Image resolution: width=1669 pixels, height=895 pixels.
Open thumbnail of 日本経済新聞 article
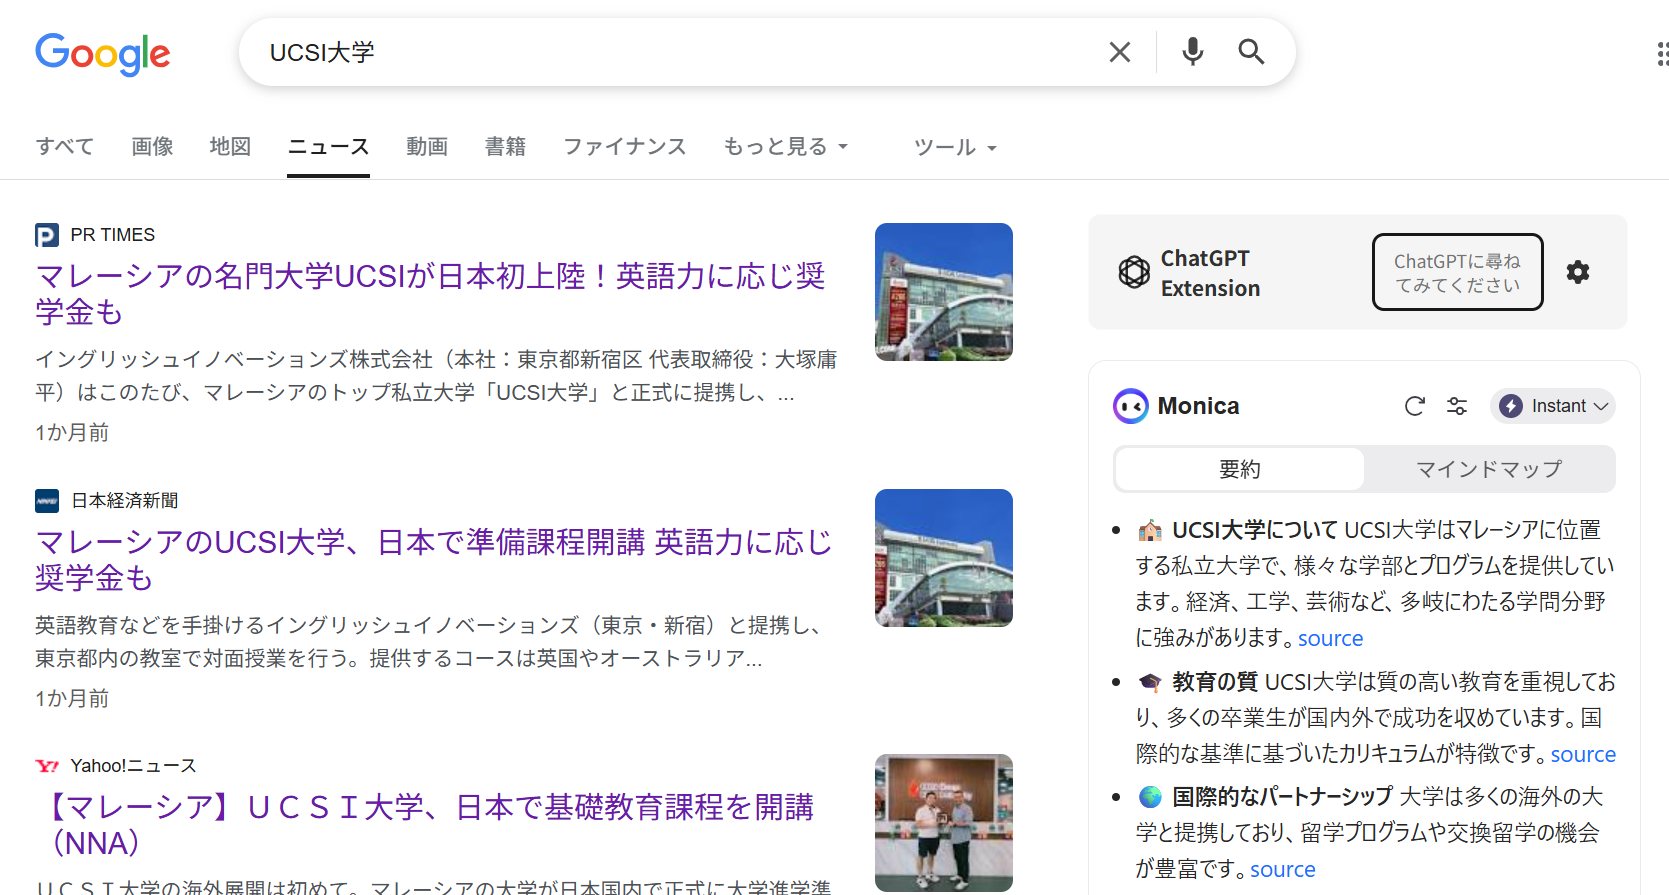944,558
